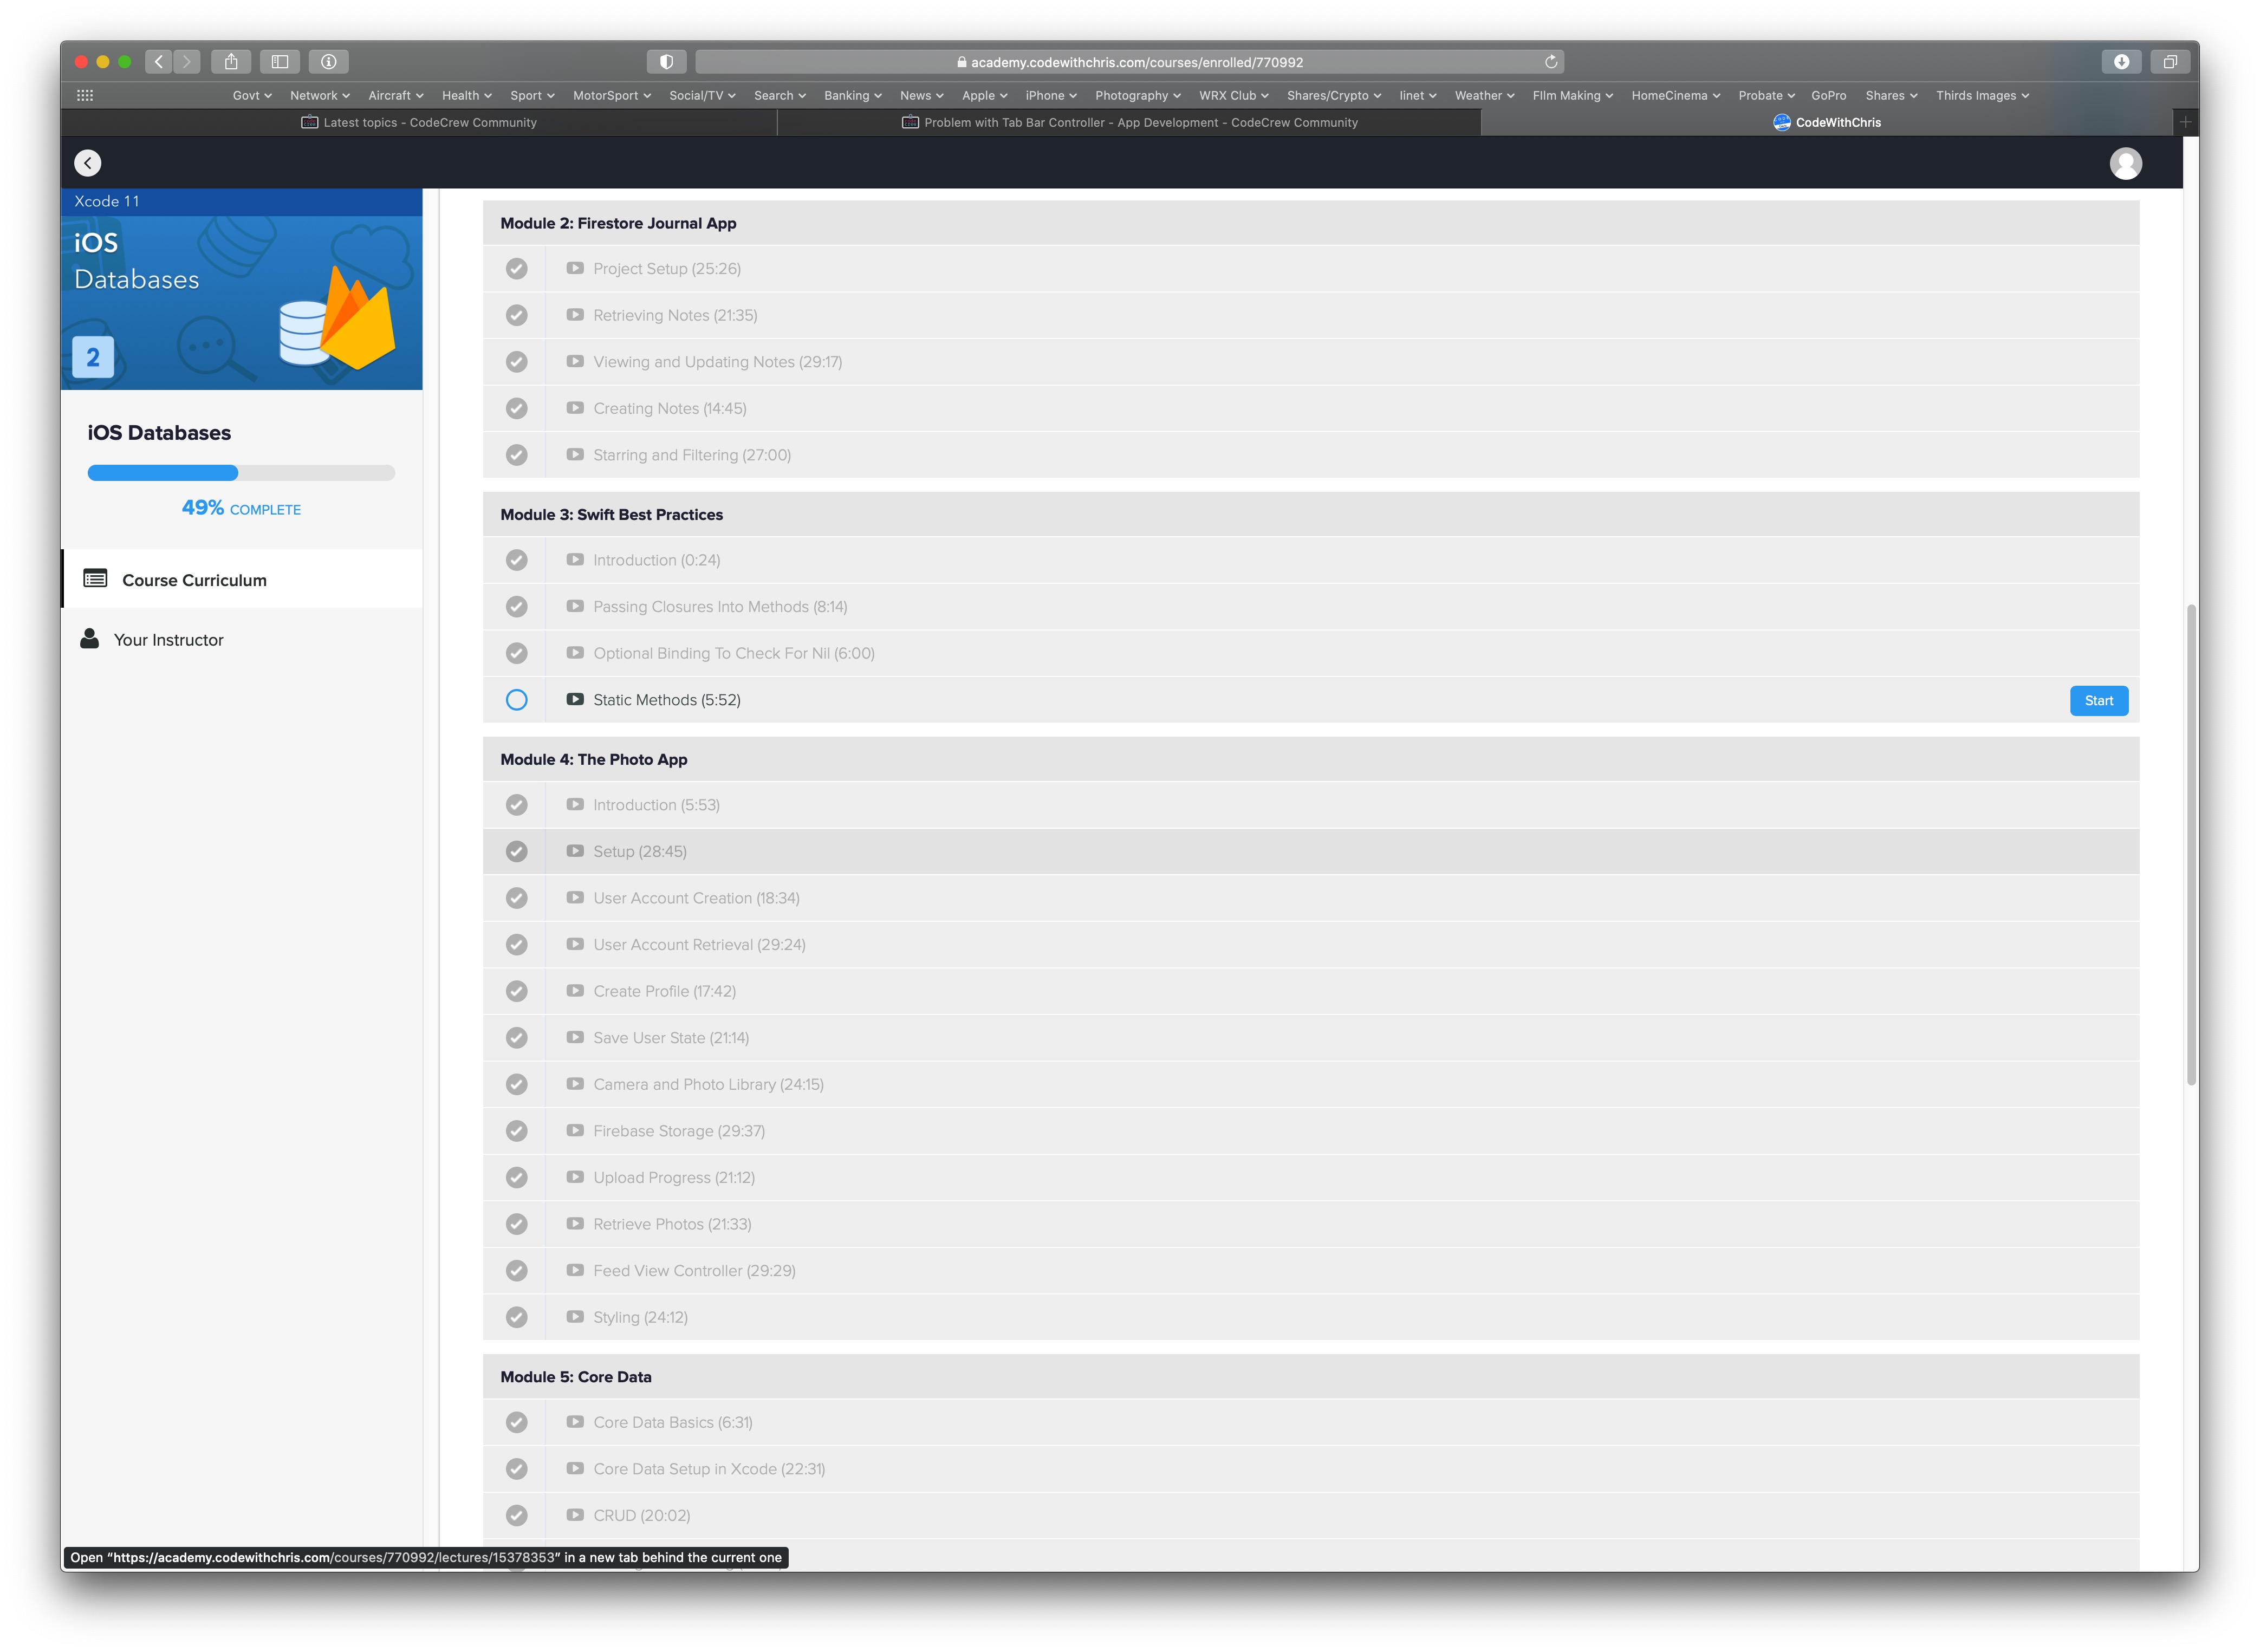This screenshot has width=2260, height=1652.
Task: Click the completed checkmark for Optional Binding
Action: tap(516, 653)
